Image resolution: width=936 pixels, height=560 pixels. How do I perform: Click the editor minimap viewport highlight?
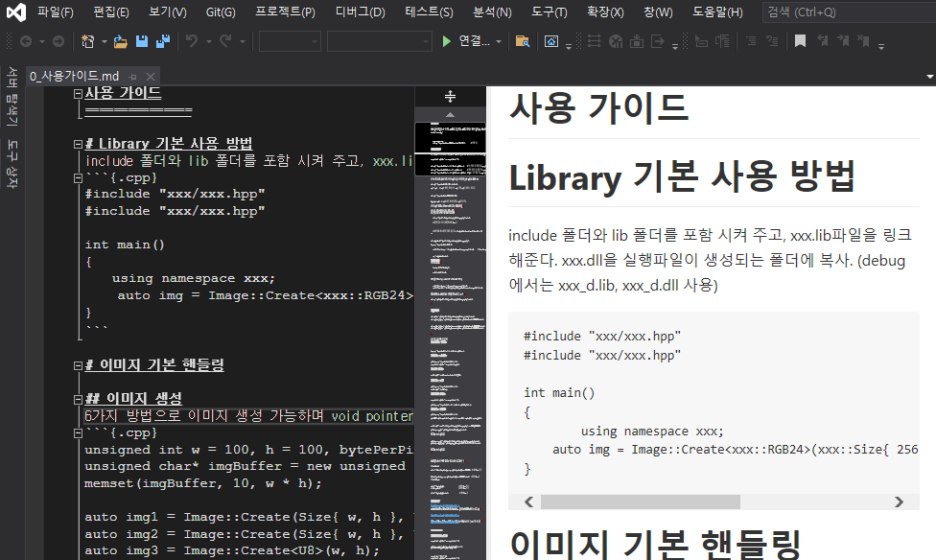(x=450, y=149)
